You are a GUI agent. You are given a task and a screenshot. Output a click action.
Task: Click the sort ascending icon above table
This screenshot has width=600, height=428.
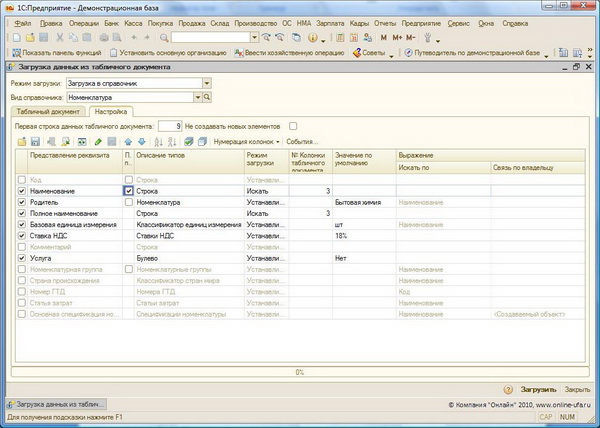[x=158, y=142]
